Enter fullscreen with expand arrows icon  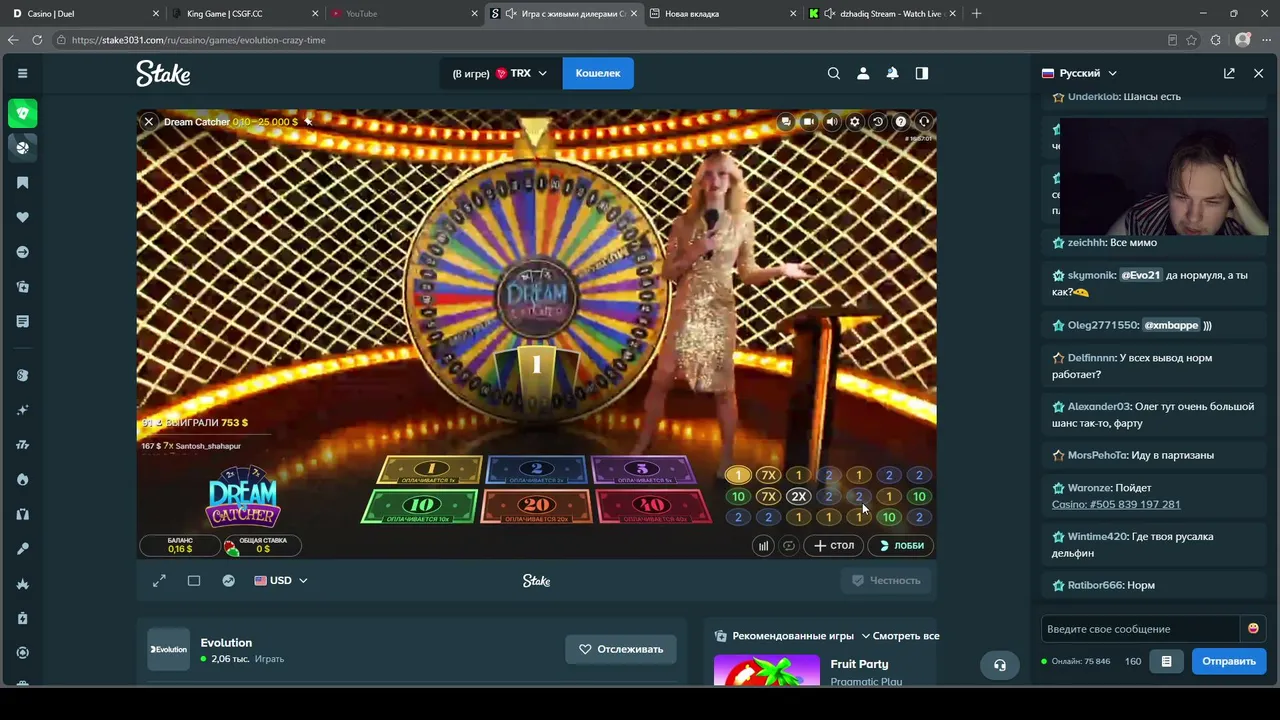pyautogui.click(x=159, y=581)
